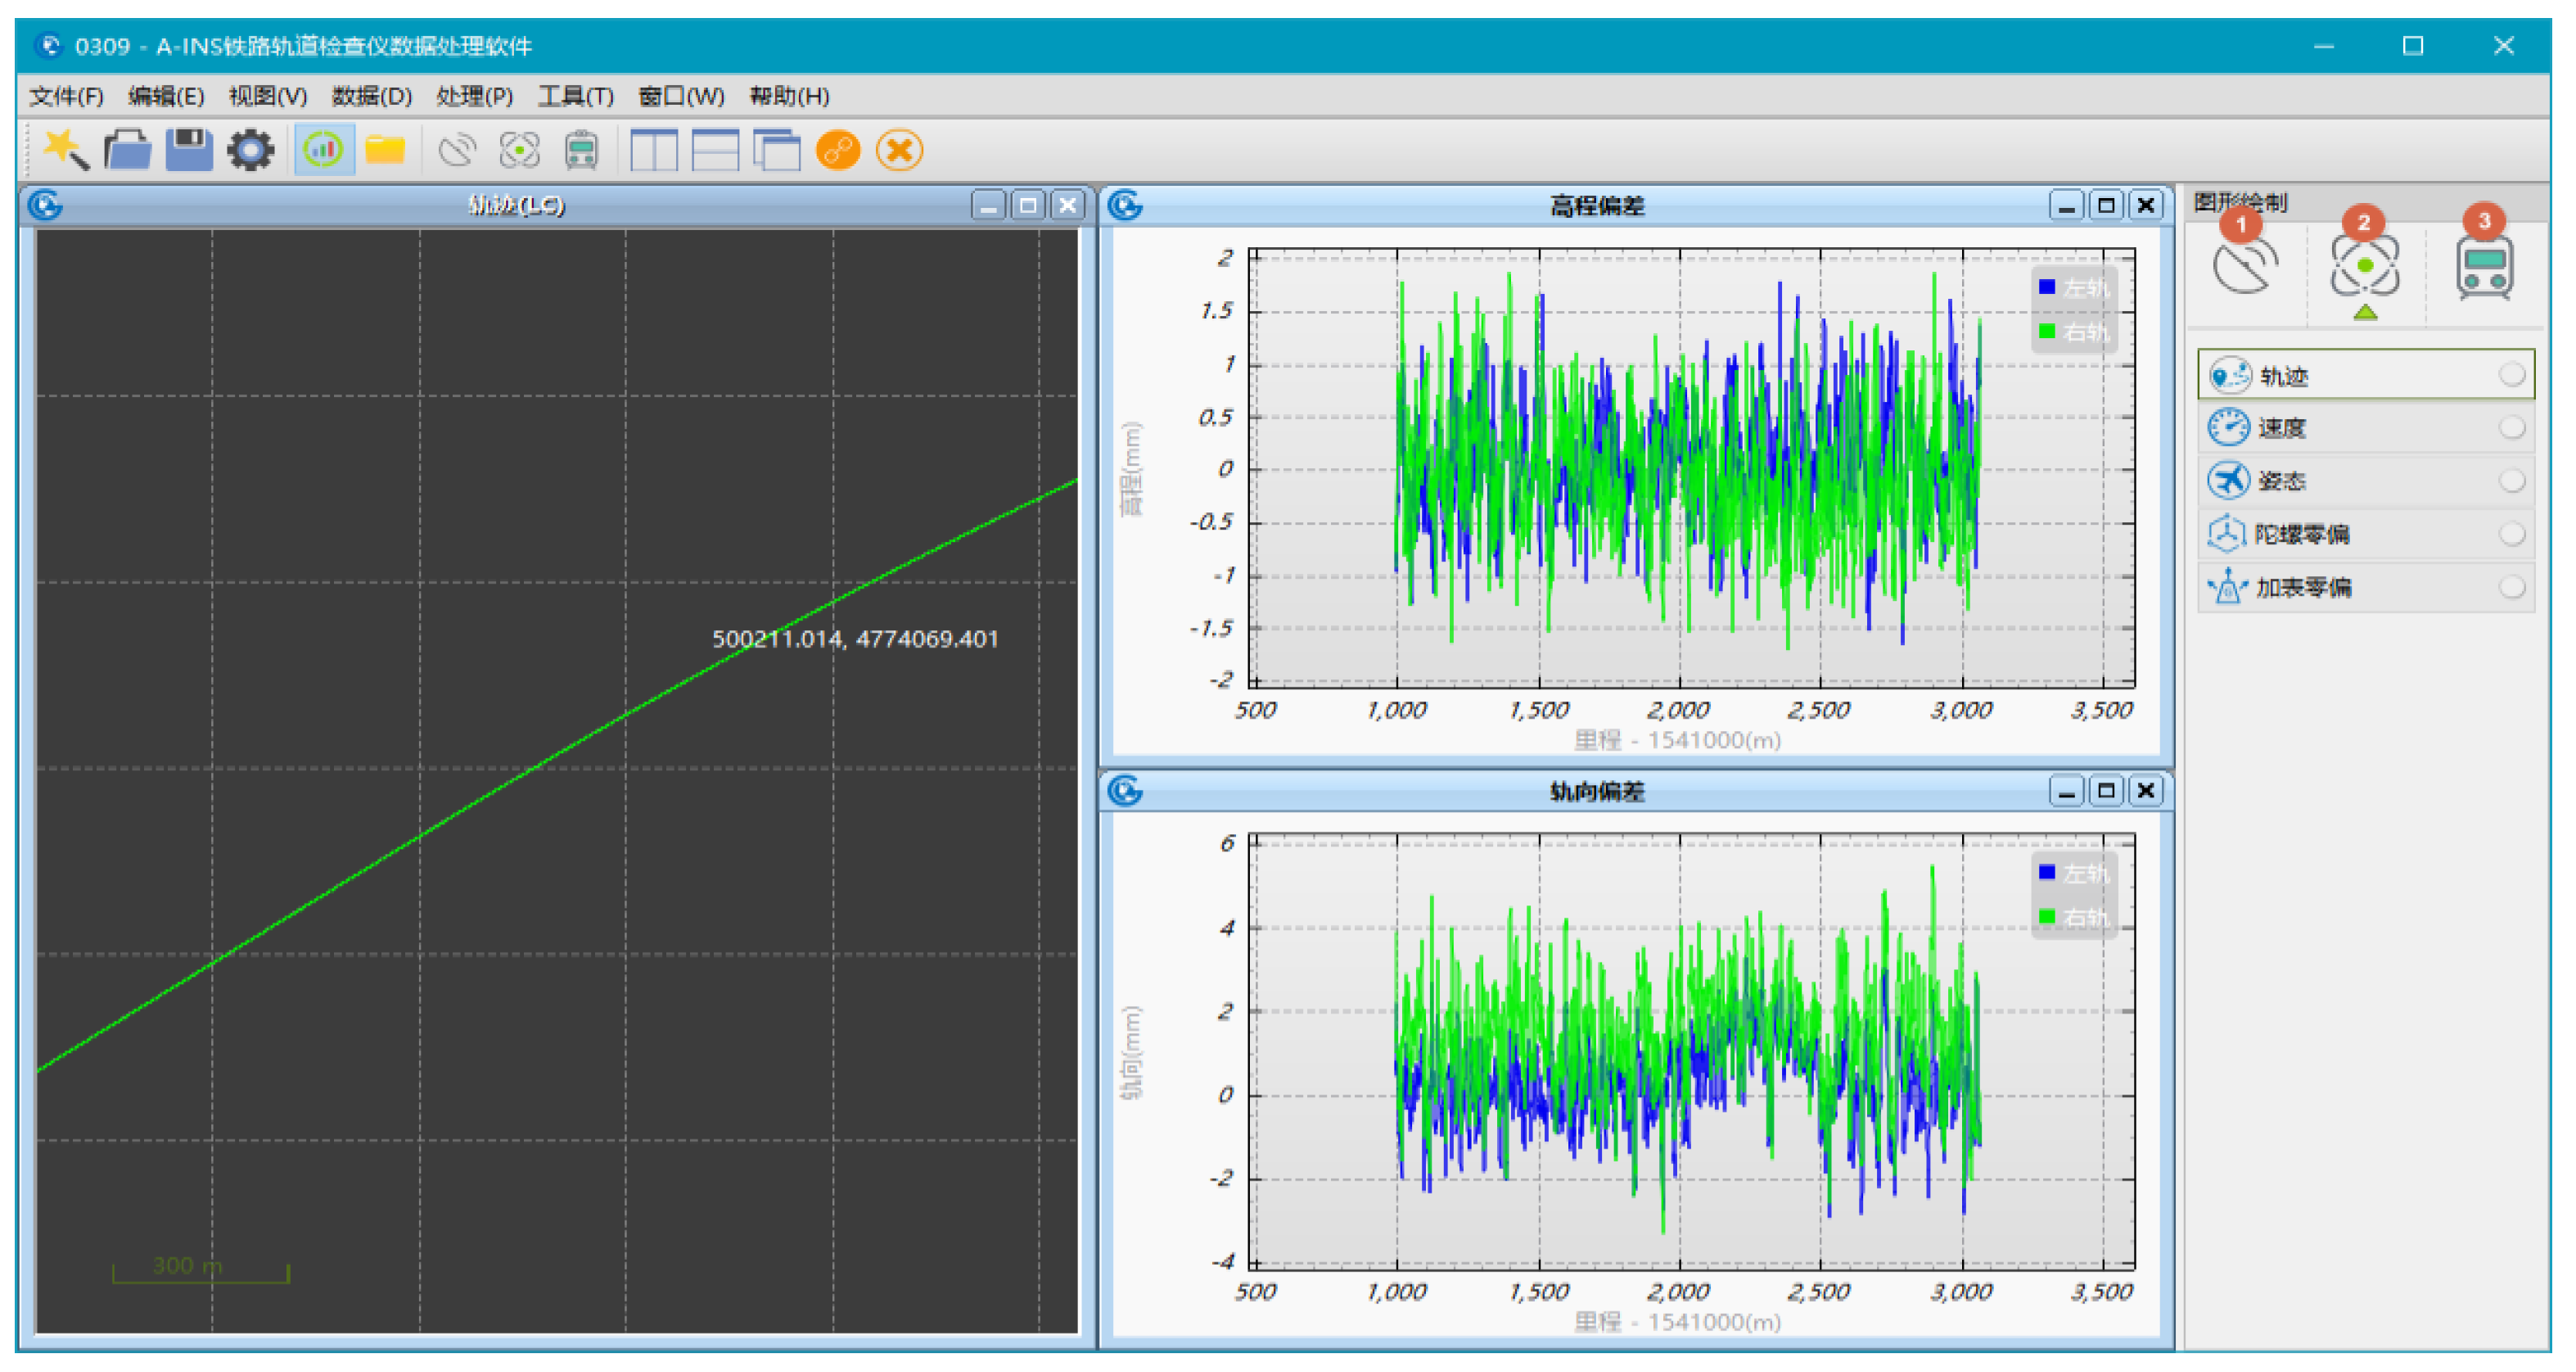Select the train icon in side panel
Image resolution: width=2576 pixels, height=1372 pixels.
coord(2485,266)
